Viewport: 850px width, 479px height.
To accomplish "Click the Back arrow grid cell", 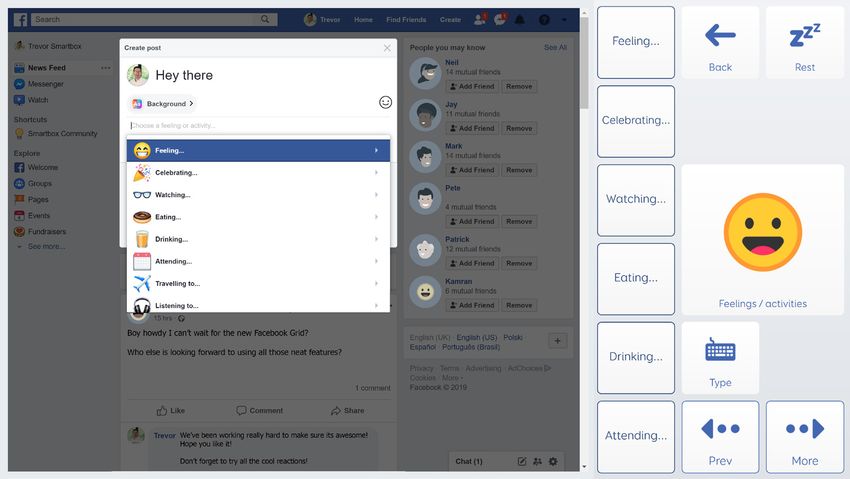I will coord(720,43).
